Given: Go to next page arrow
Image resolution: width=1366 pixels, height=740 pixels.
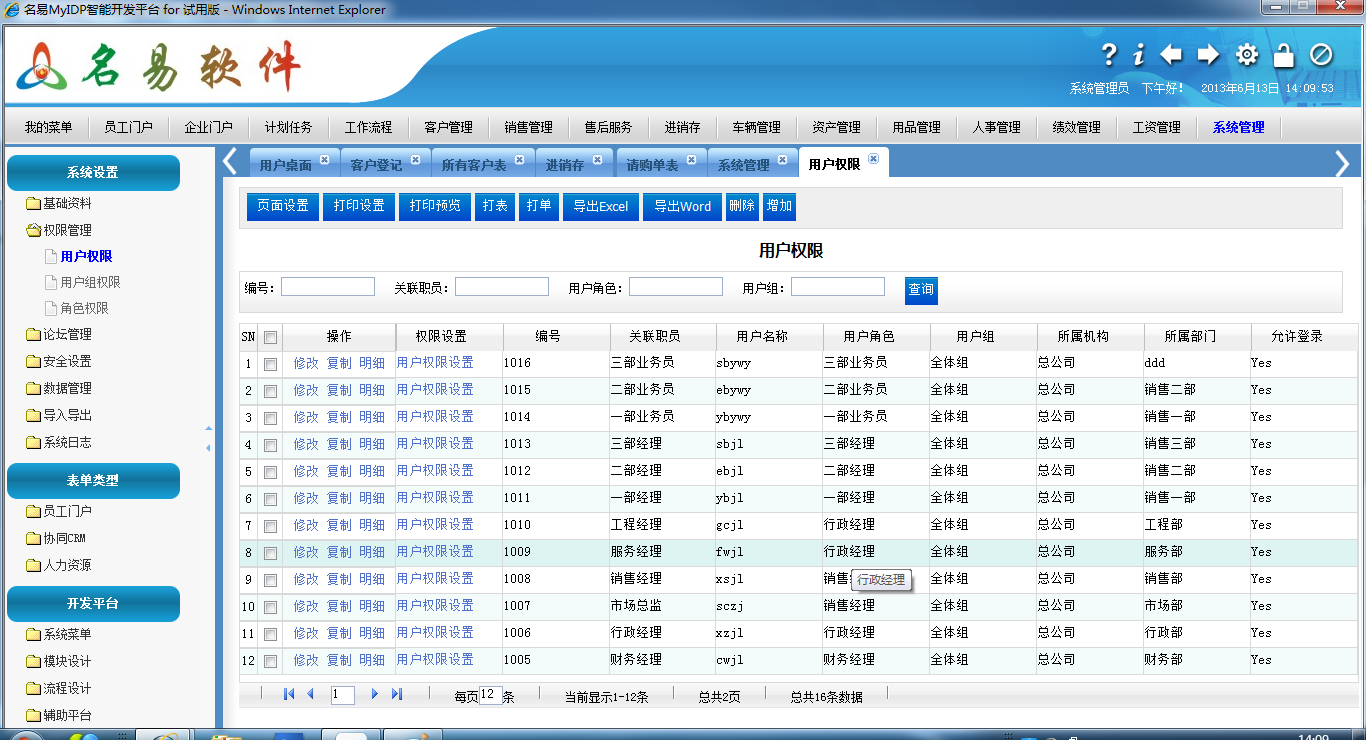Looking at the screenshot, I should 375,694.
